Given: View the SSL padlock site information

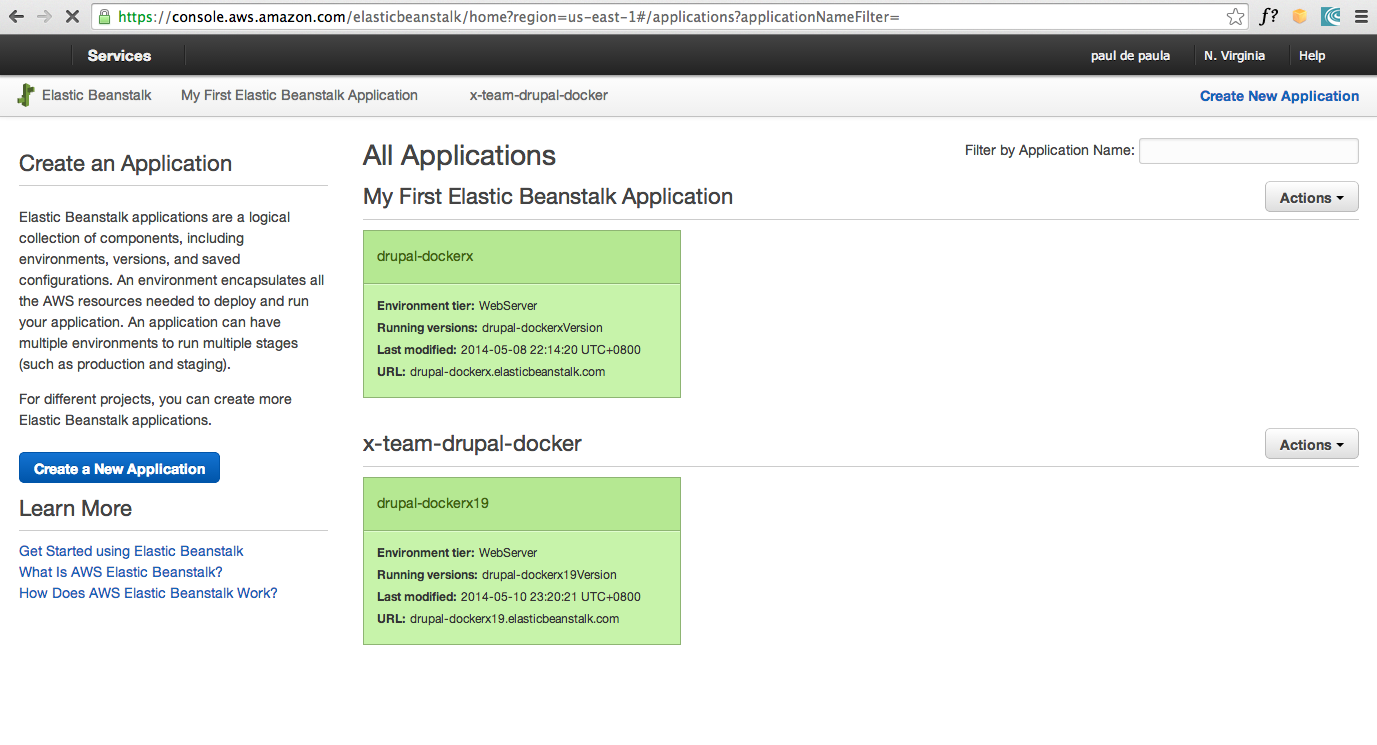Looking at the screenshot, I should tap(105, 16).
